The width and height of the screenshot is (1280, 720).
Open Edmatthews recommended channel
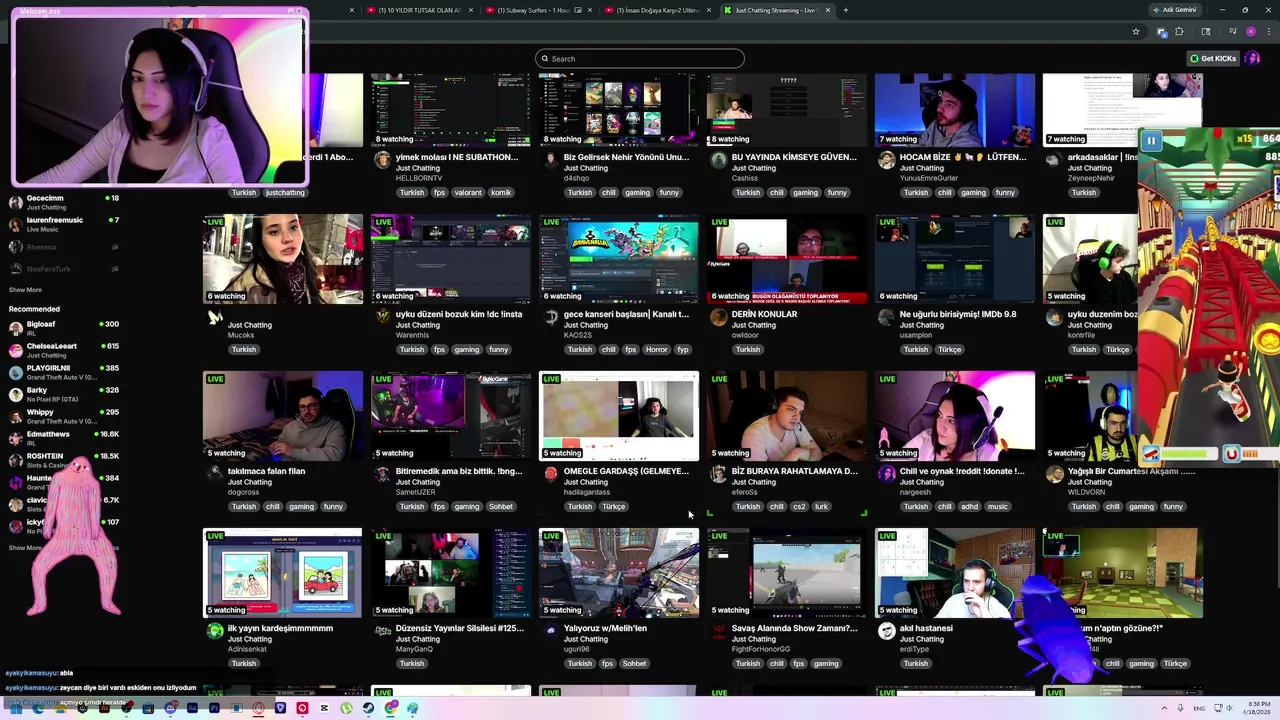click(x=64, y=438)
